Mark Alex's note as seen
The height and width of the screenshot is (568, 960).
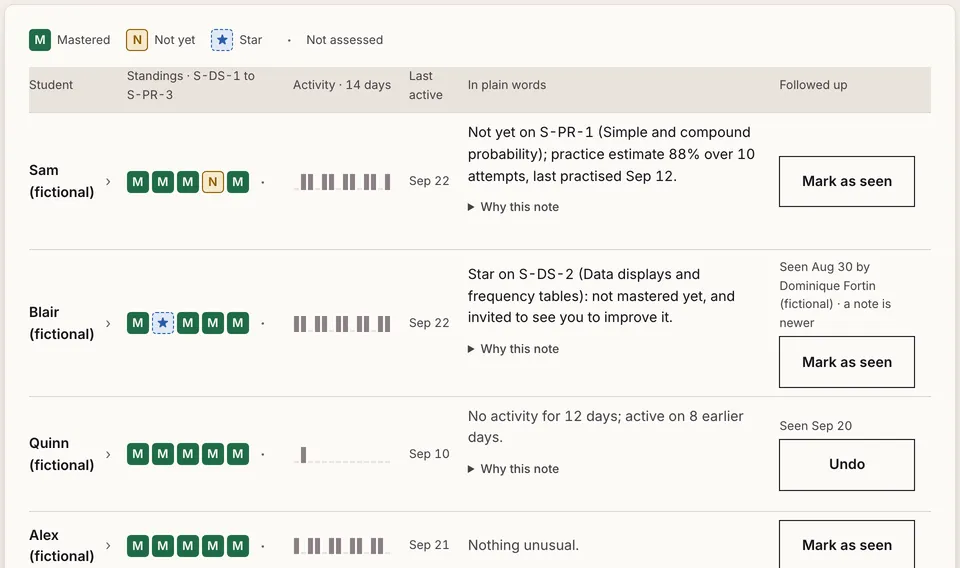point(847,544)
